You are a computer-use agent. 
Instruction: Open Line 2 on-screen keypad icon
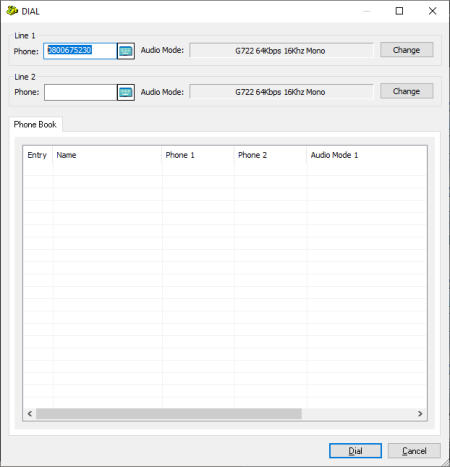point(126,92)
